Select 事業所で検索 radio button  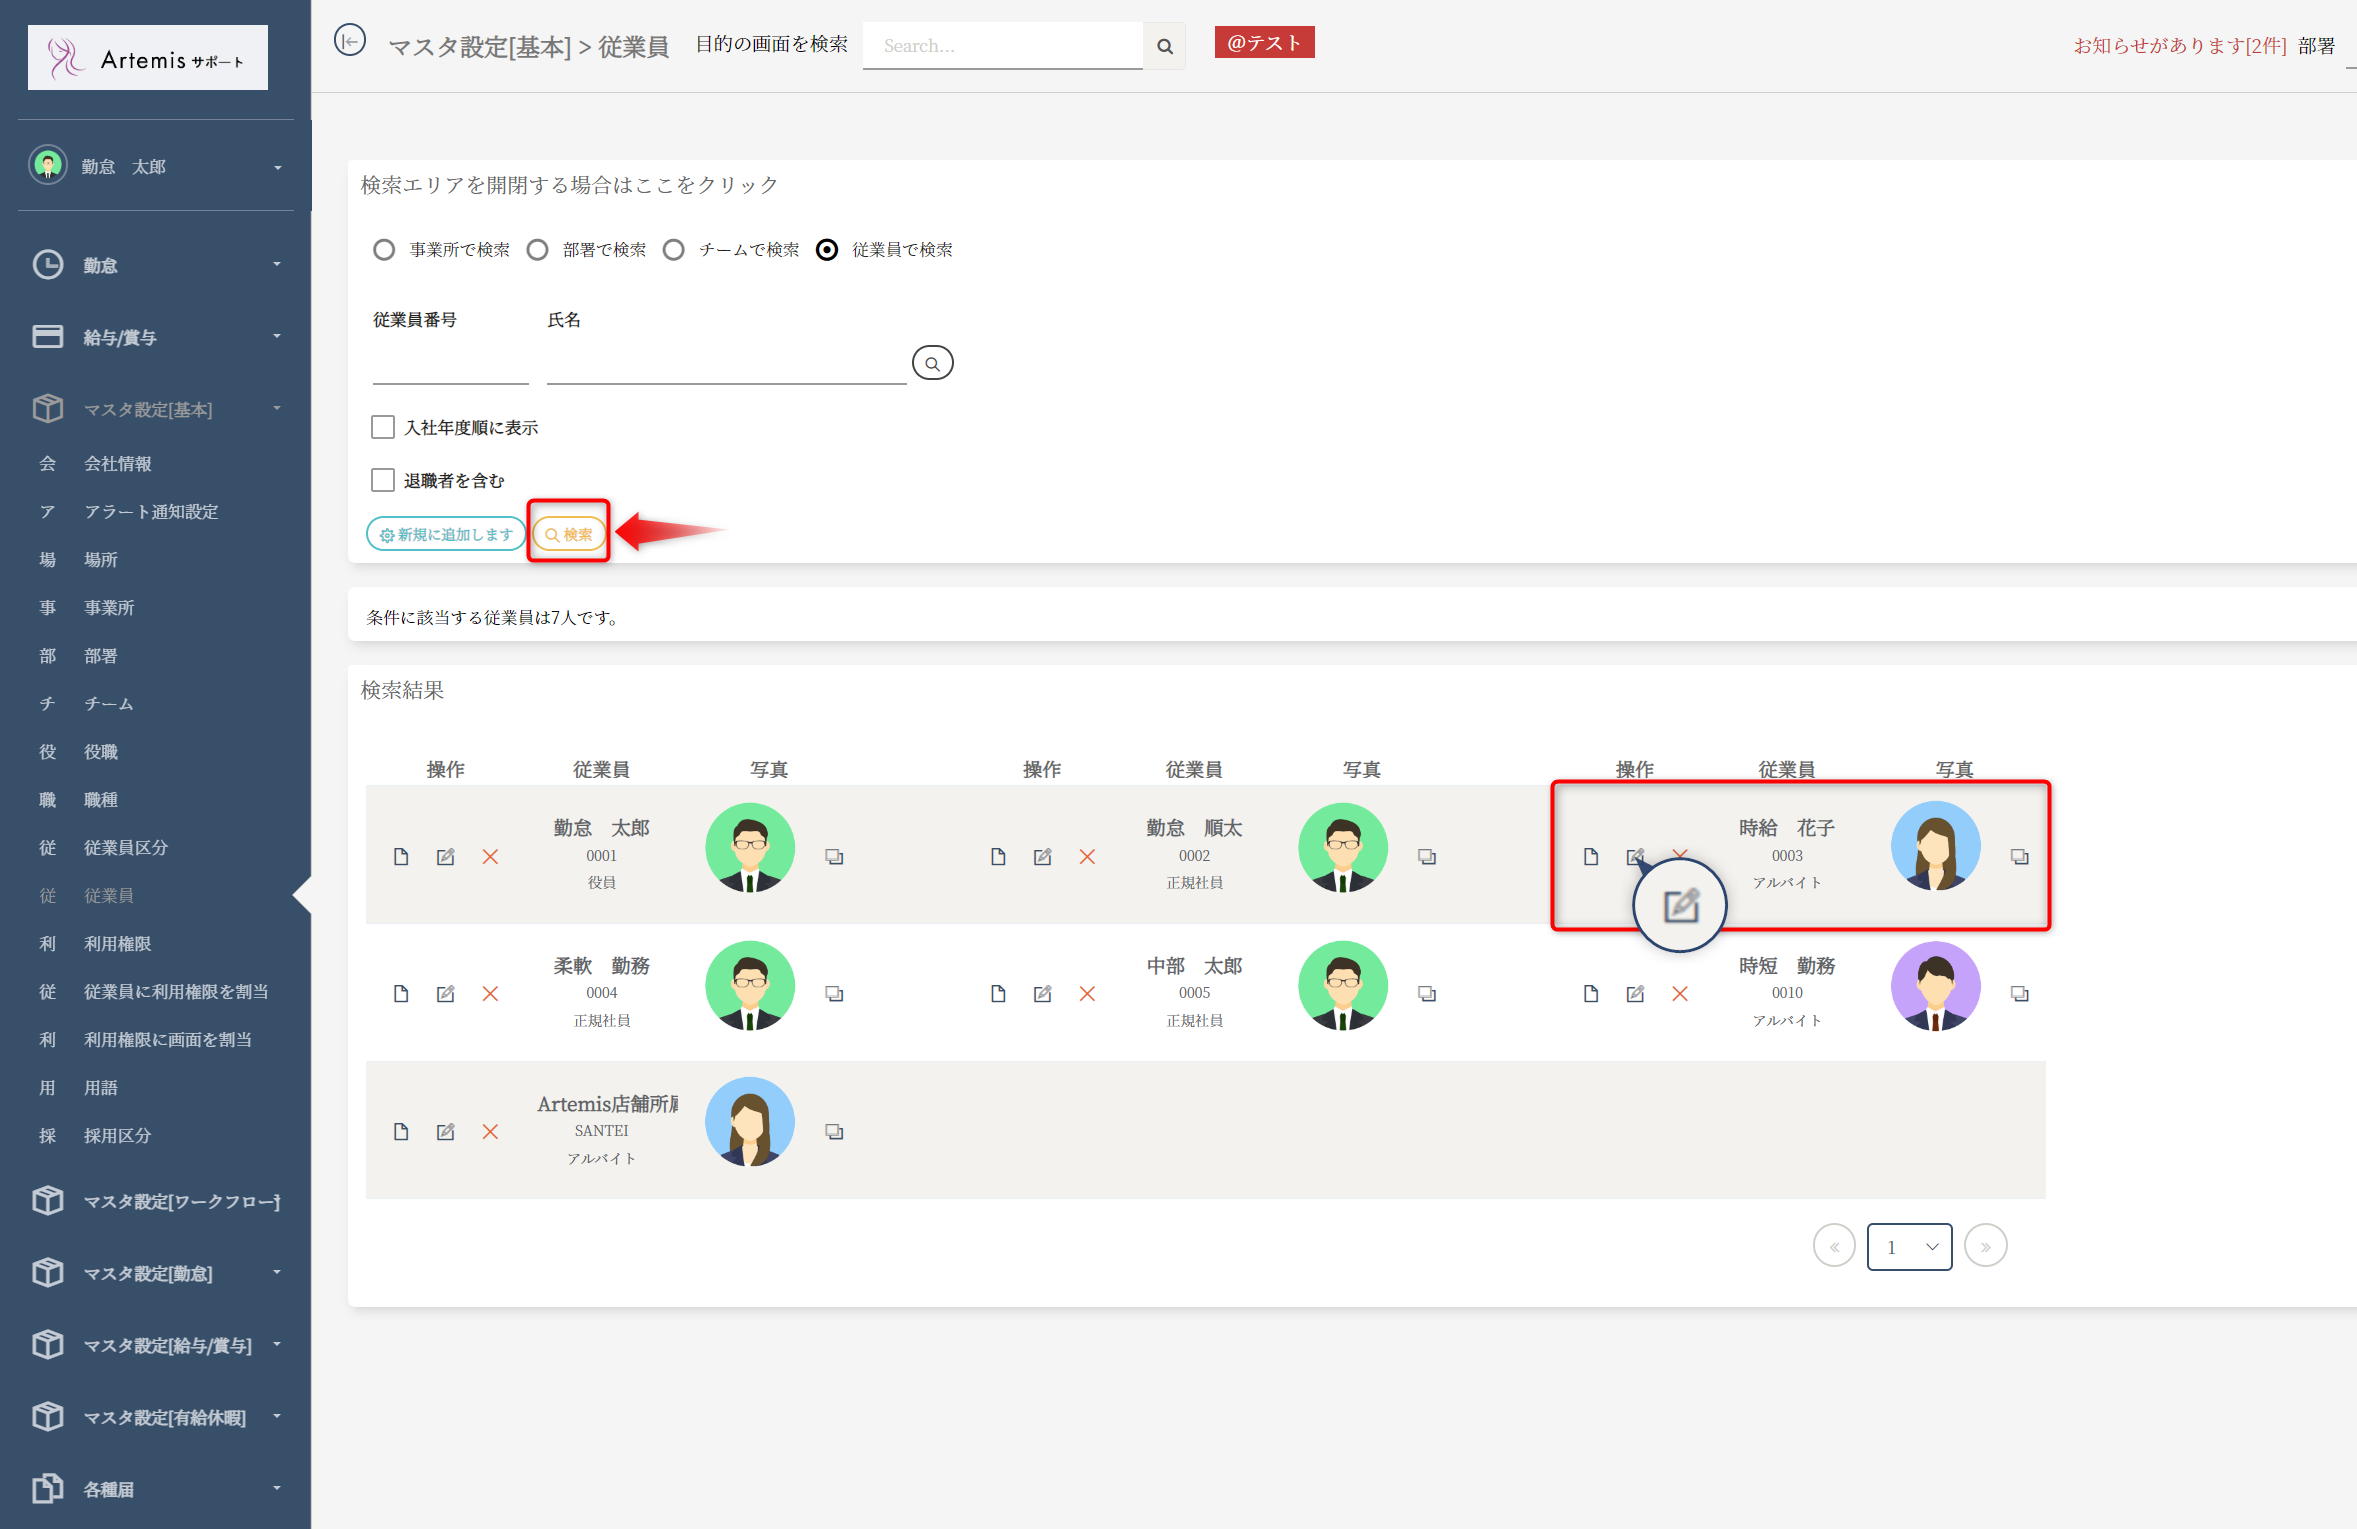point(384,250)
